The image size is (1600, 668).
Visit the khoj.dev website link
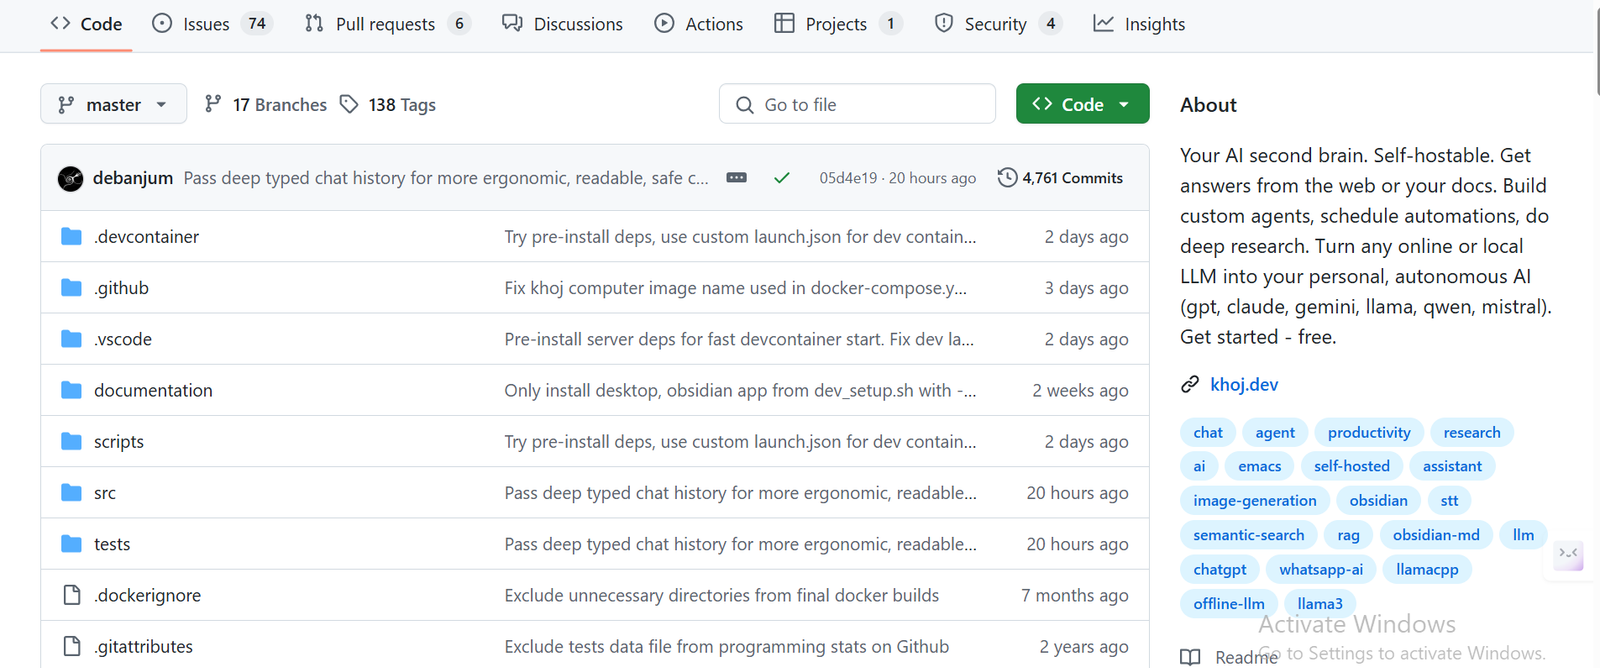point(1244,384)
